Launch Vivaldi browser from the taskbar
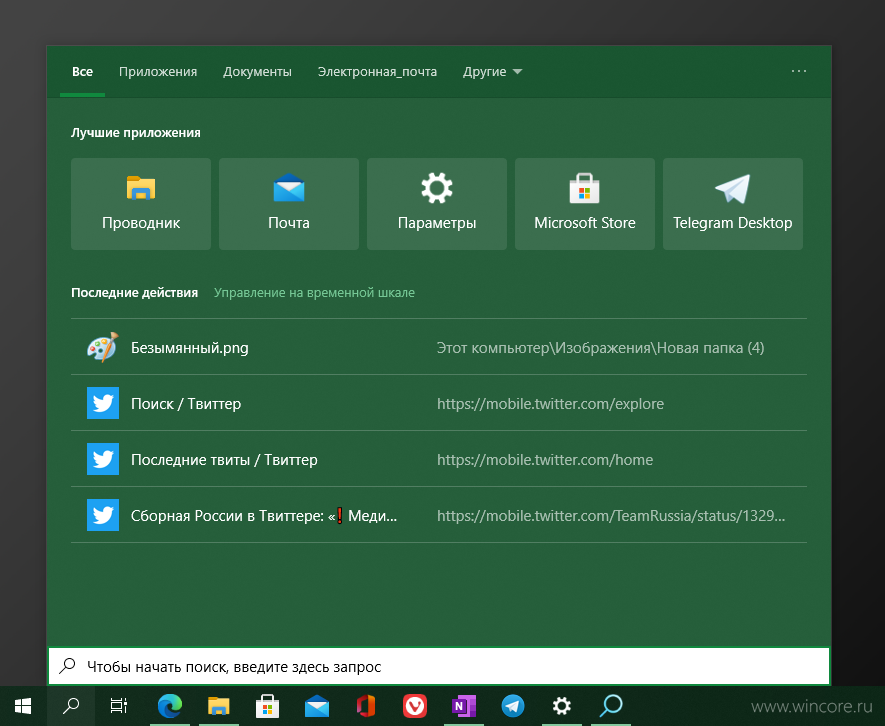This screenshot has width=885, height=726. coord(415,706)
